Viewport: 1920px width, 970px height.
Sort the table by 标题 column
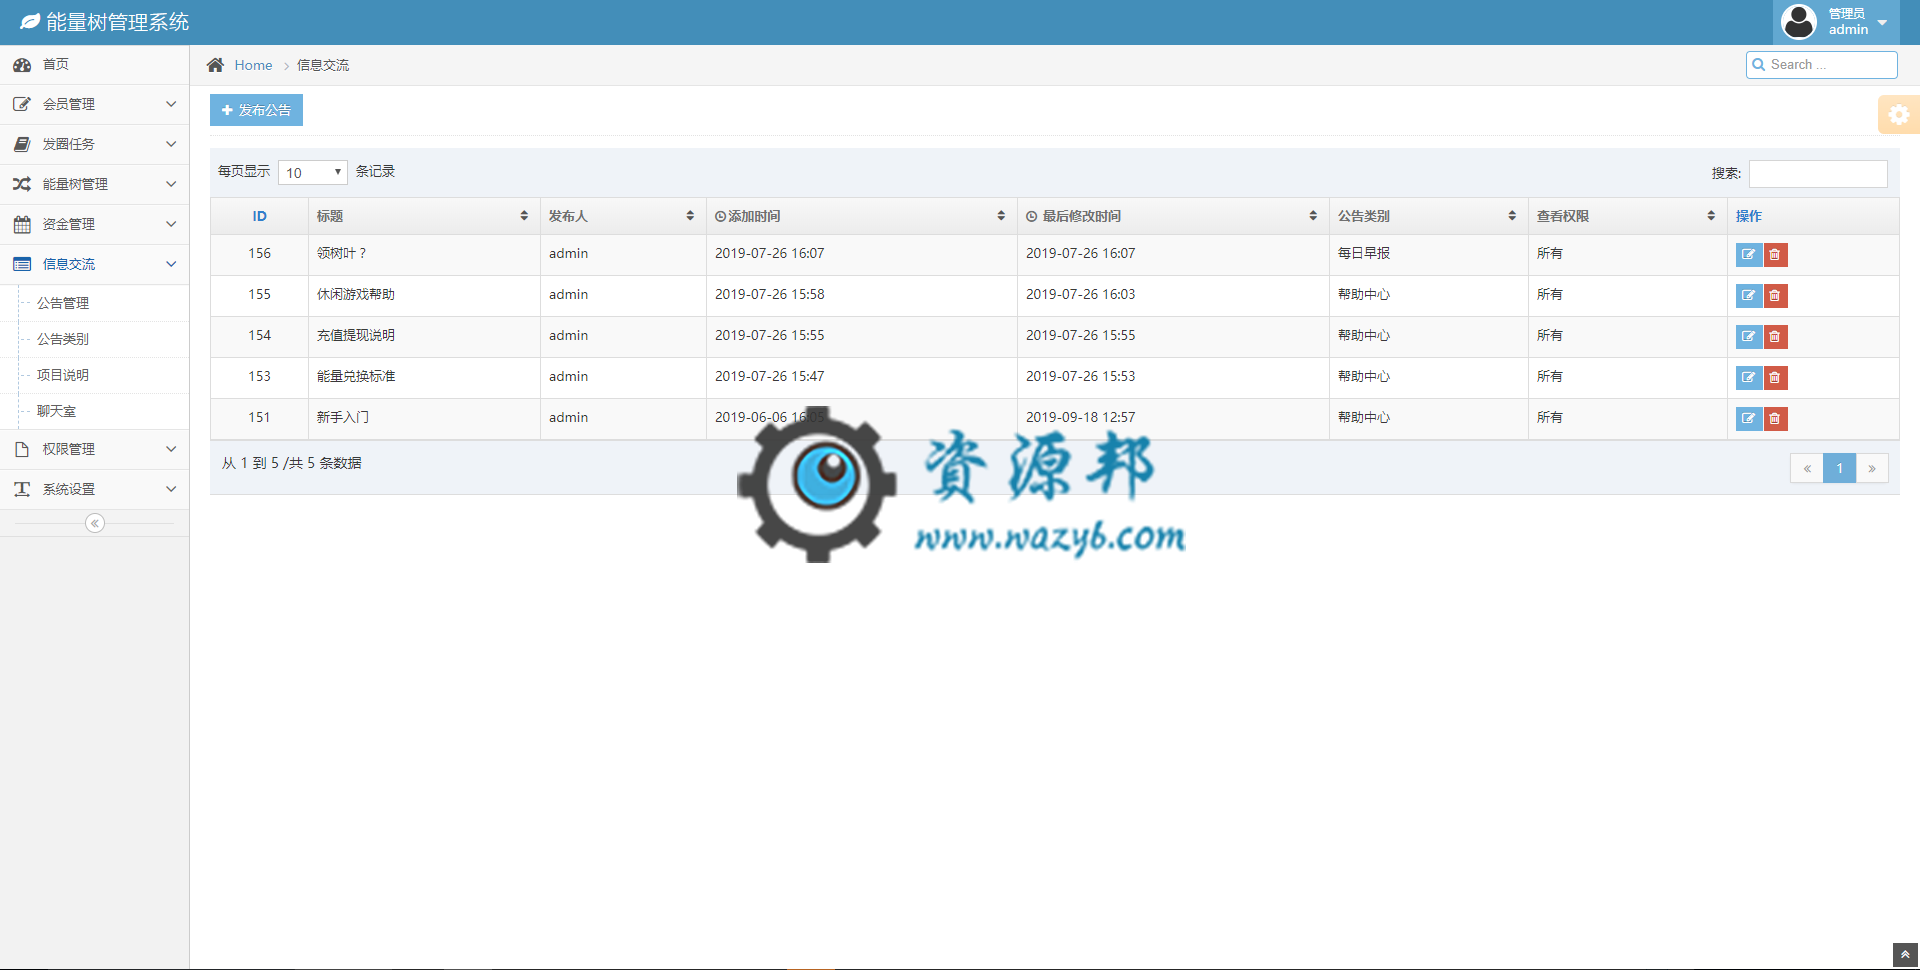pos(424,216)
